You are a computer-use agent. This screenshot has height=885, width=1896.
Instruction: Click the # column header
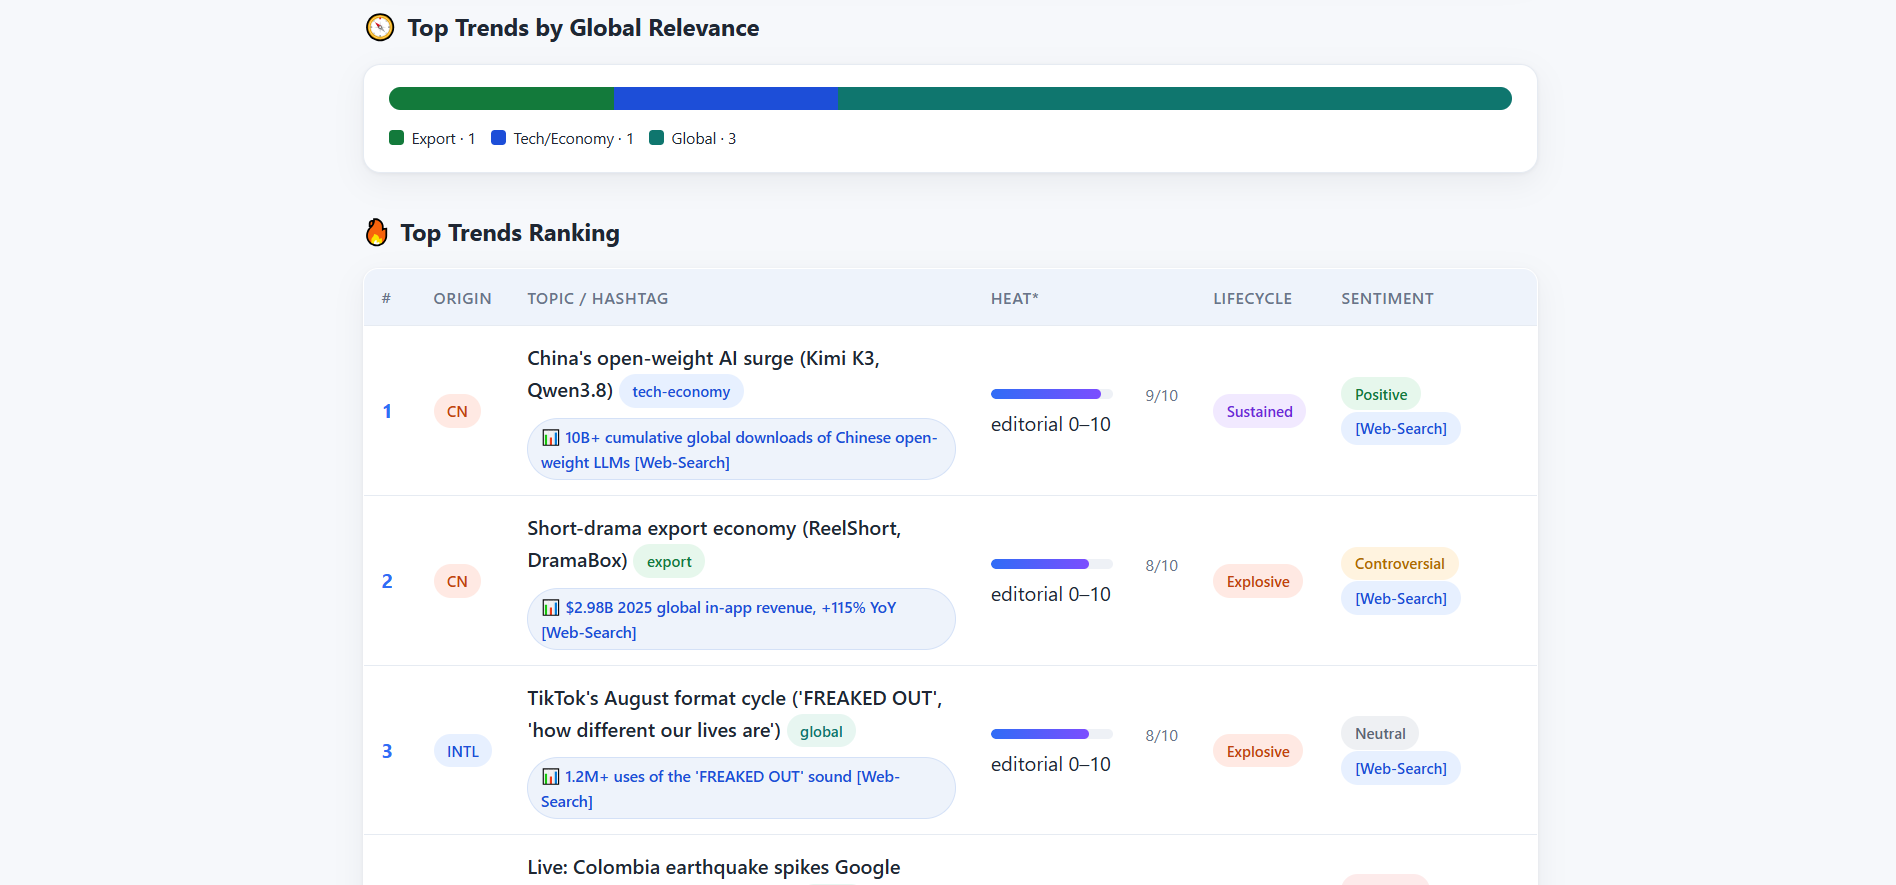386,298
